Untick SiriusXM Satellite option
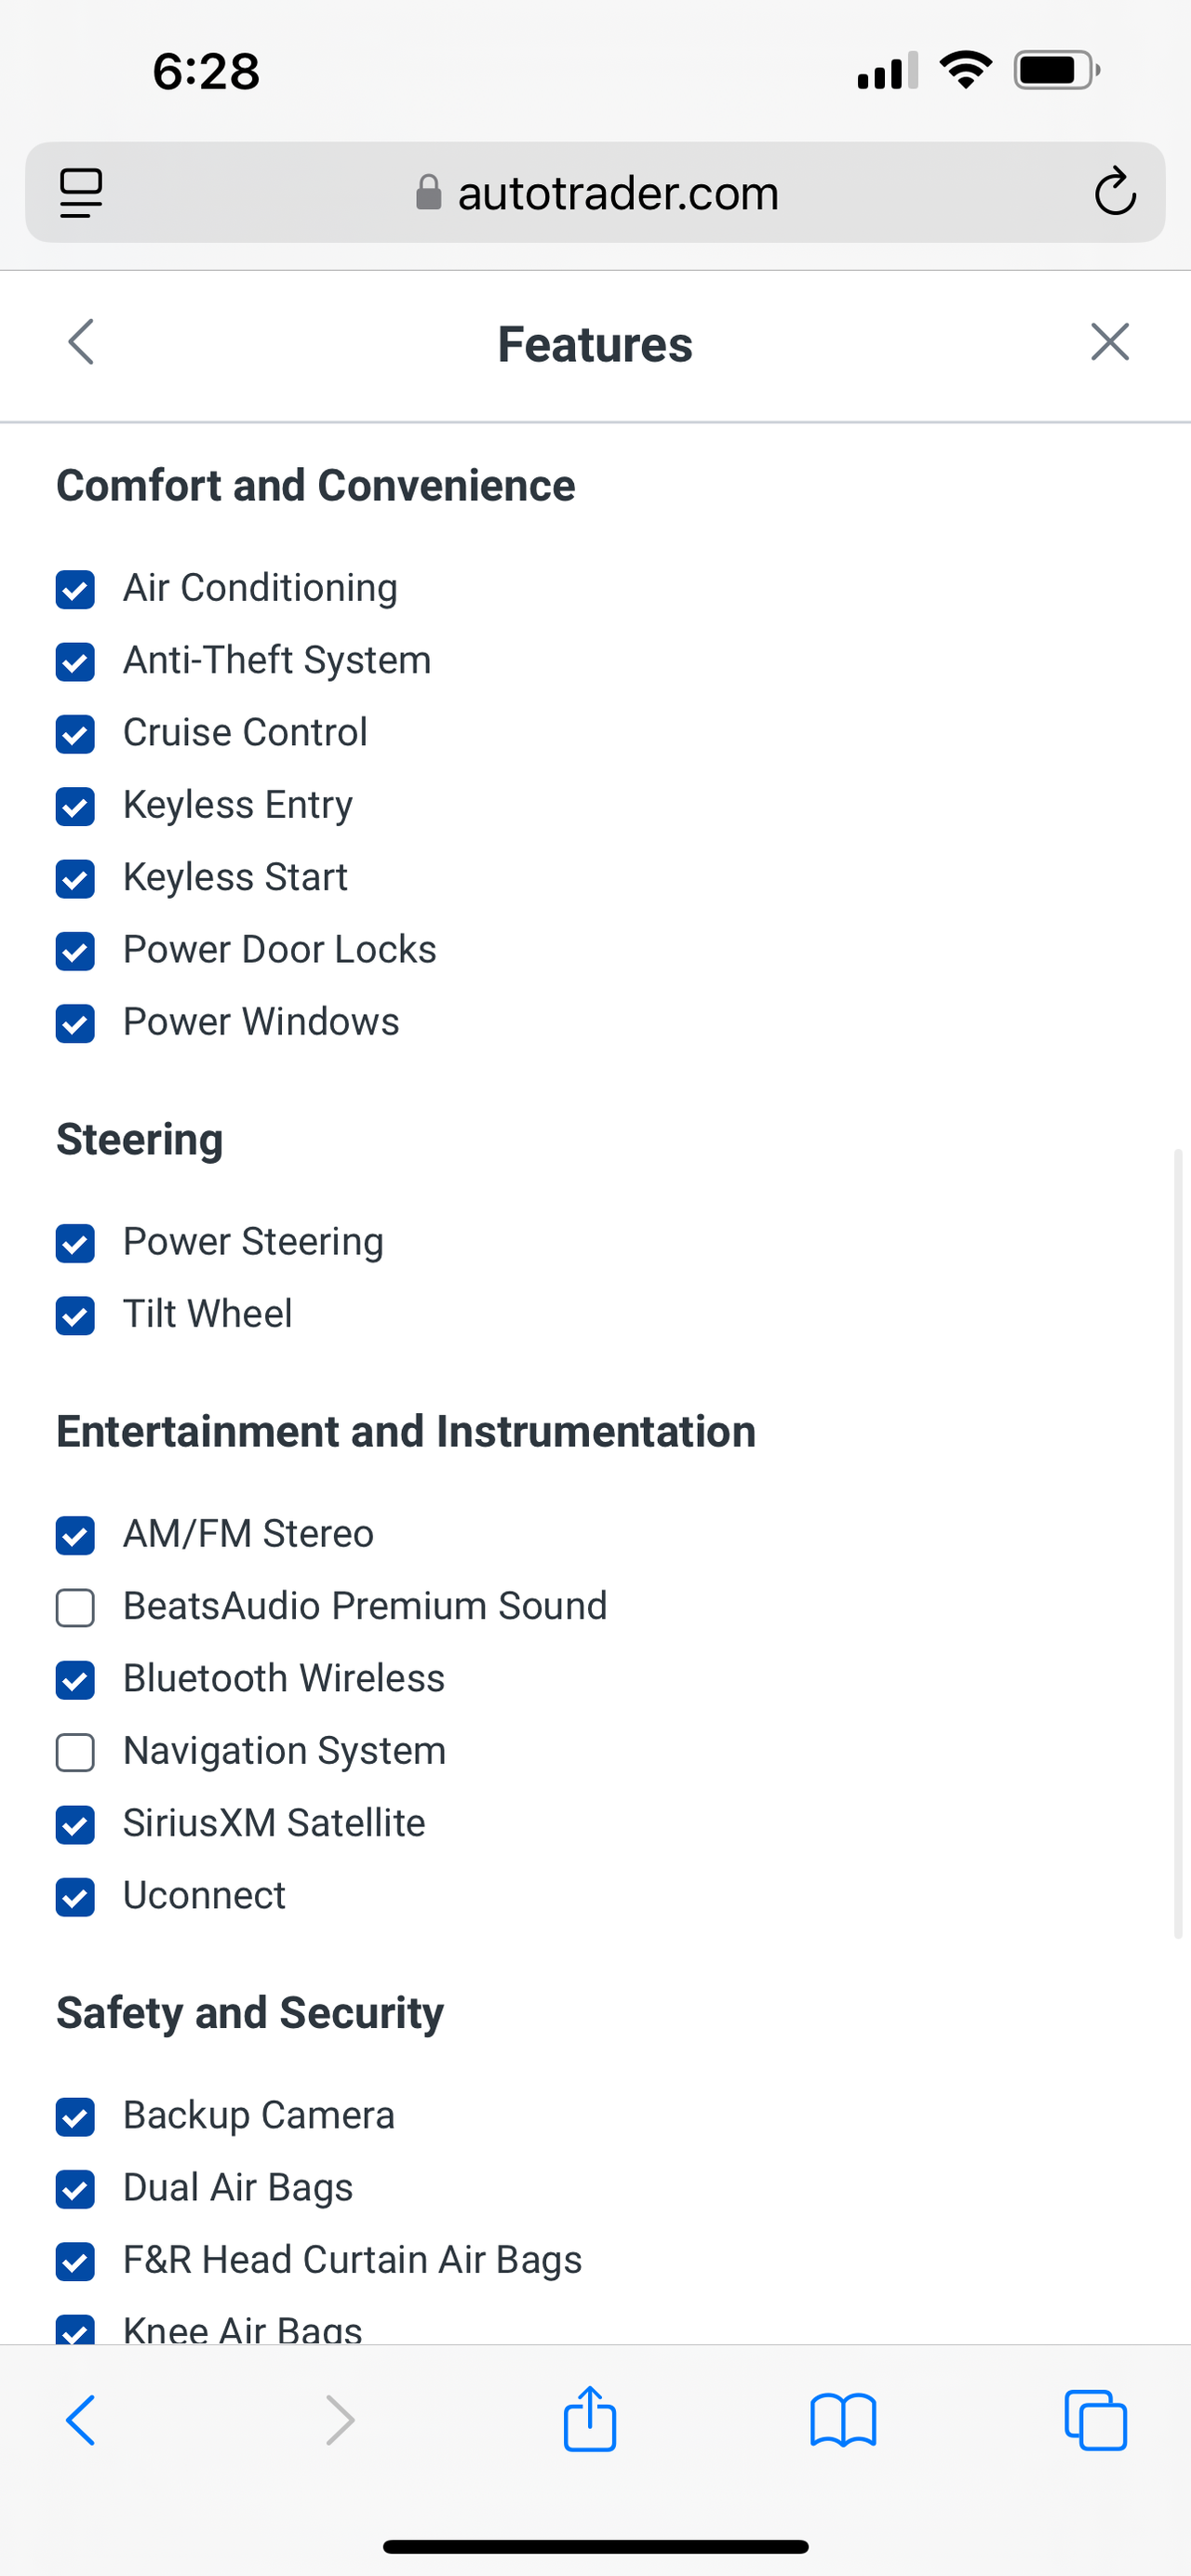Viewport: 1191px width, 2576px height. point(75,1824)
